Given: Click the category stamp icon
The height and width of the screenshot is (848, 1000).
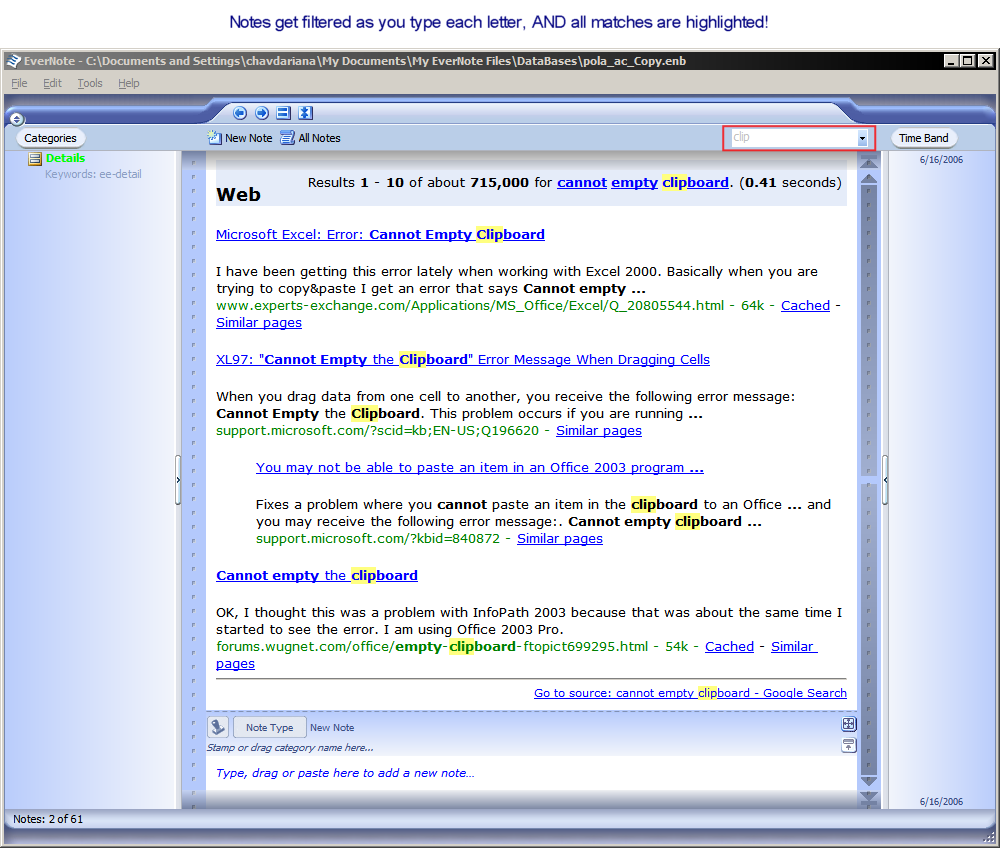Looking at the screenshot, I should coord(217,727).
